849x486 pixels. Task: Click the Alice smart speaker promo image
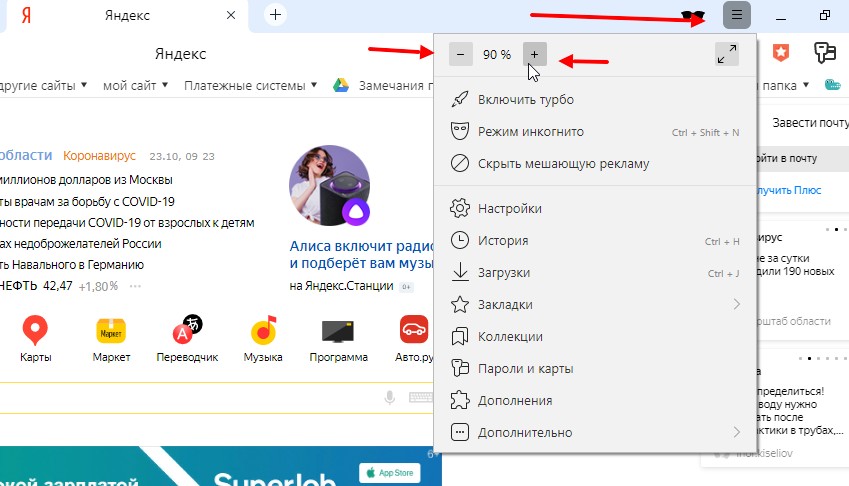330,186
